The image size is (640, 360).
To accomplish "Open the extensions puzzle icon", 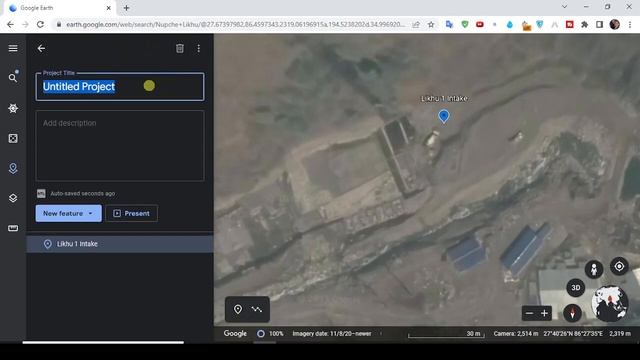I will [x=584, y=24].
